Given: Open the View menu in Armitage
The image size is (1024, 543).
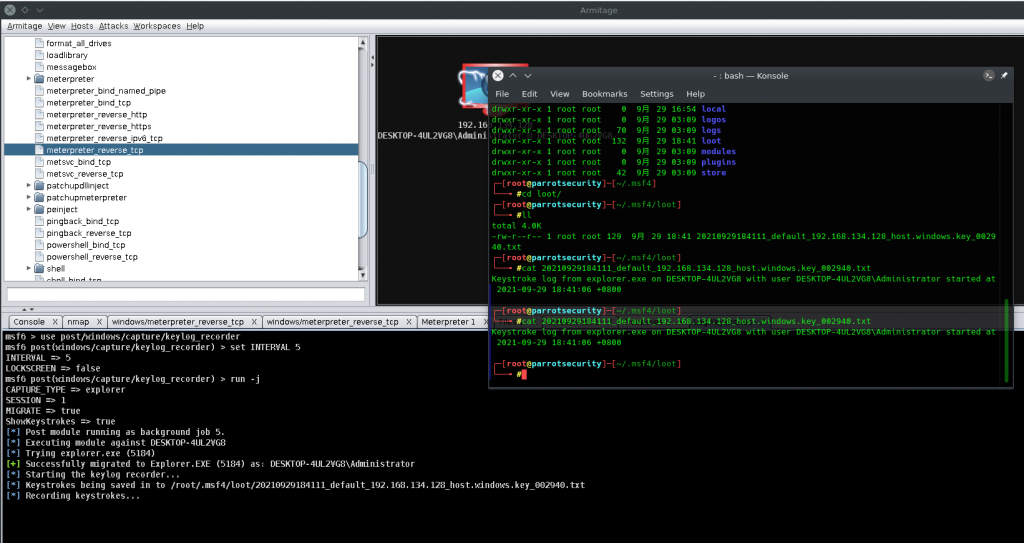Looking at the screenshot, I should 57,26.
